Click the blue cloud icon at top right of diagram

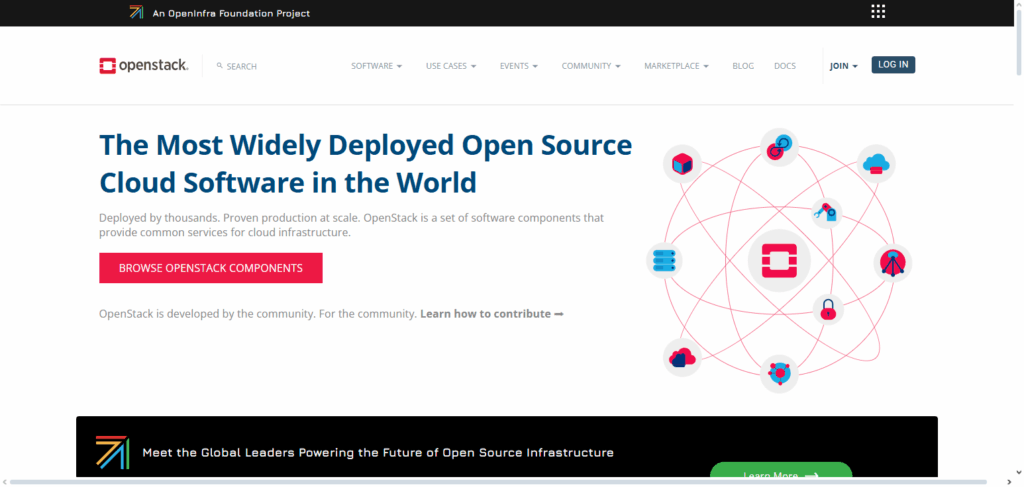click(x=876, y=163)
